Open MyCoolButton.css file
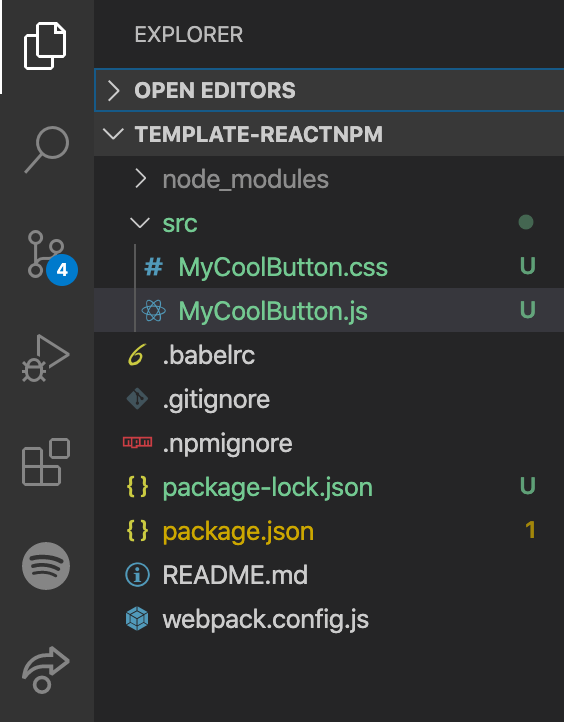Image resolution: width=564 pixels, height=722 pixels. pyautogui.click(x=283, y=267)
